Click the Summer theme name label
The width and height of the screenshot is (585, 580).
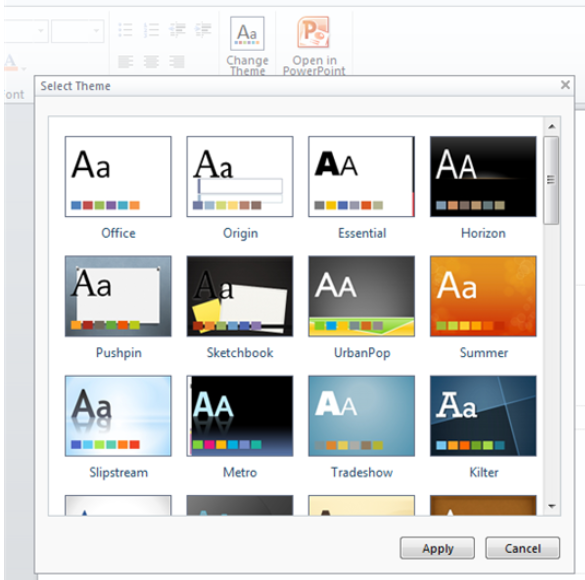[484, 352]
